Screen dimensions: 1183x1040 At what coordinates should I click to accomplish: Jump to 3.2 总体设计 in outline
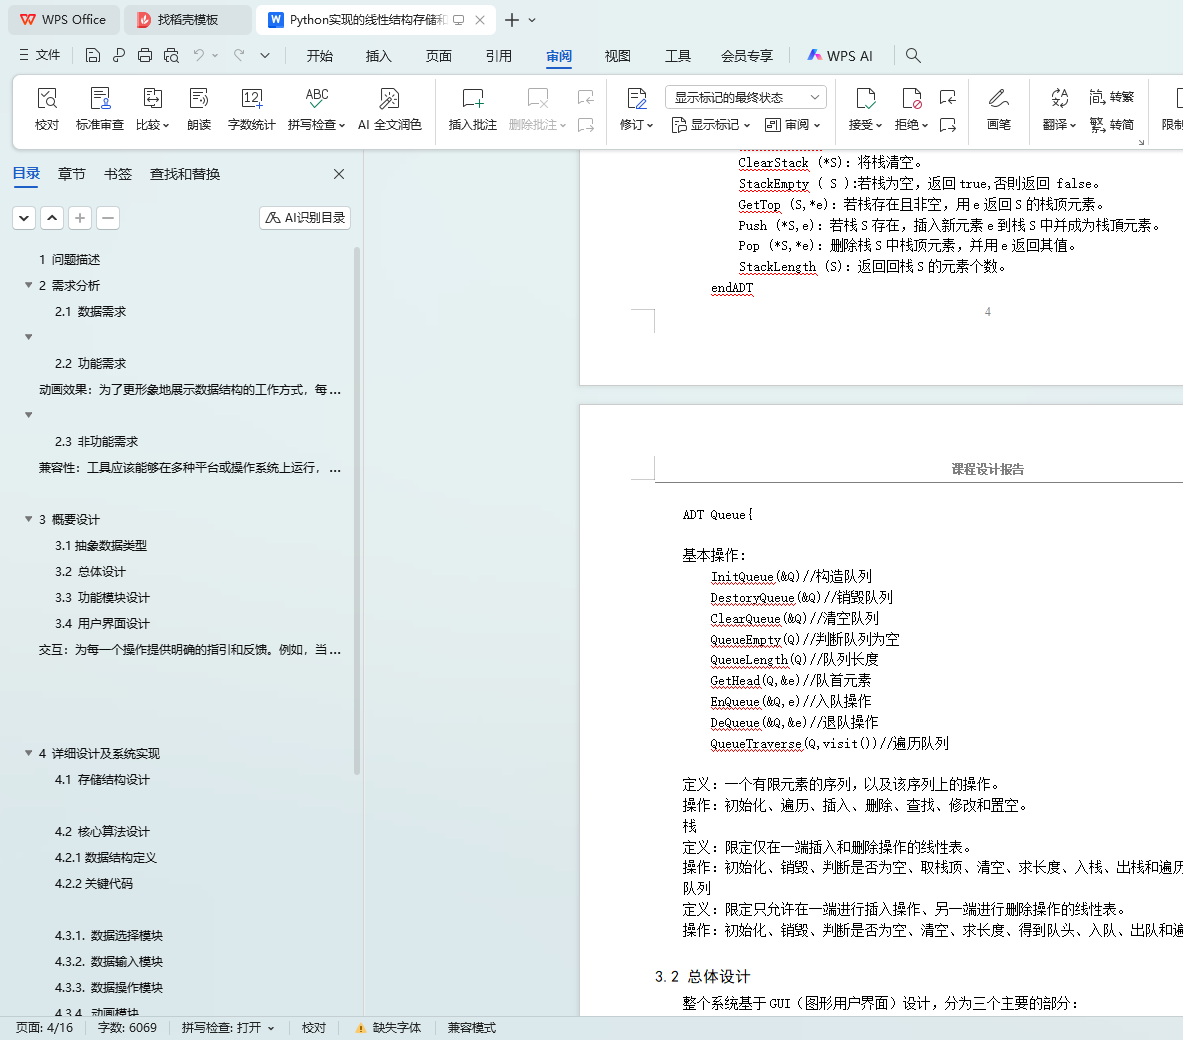coord(90,572)
